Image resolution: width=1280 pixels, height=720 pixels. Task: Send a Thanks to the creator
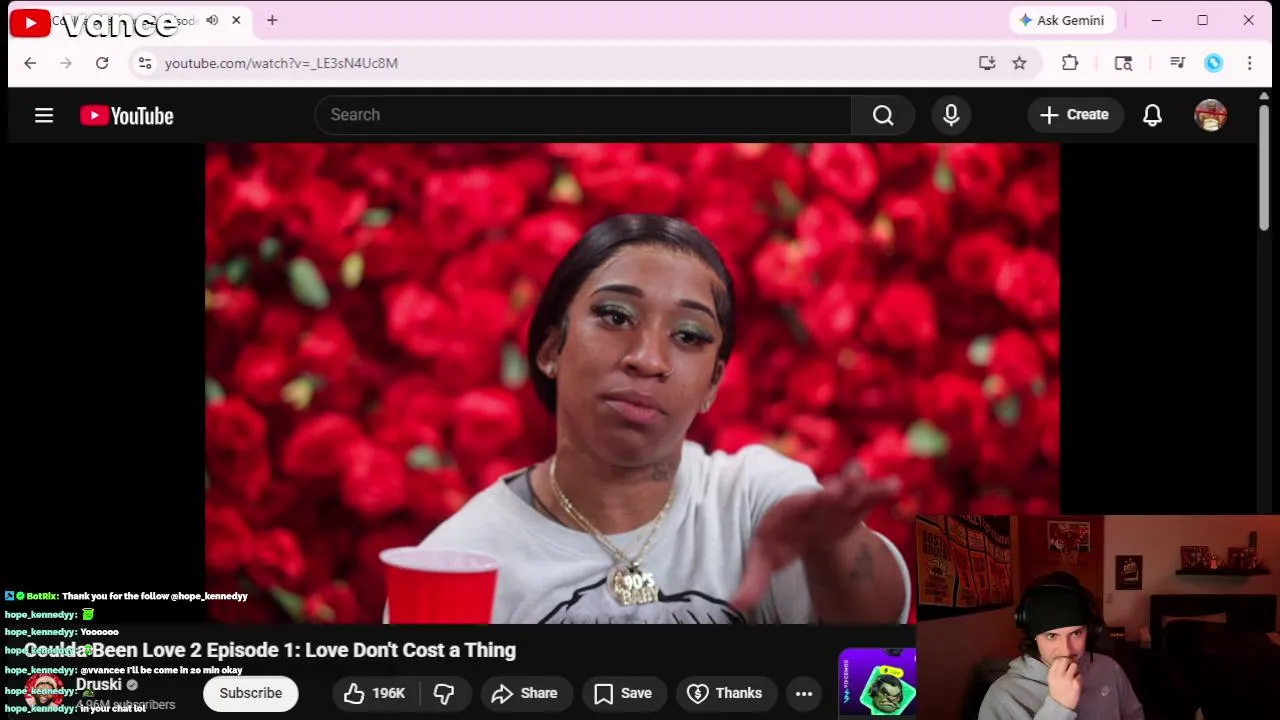coord(725,693)
